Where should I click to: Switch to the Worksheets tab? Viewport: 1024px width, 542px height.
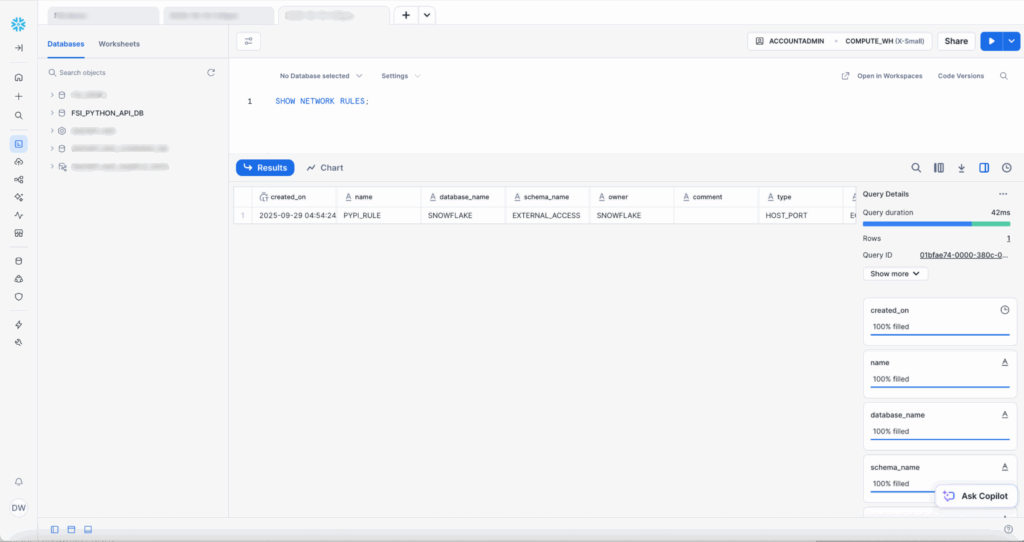119,44
